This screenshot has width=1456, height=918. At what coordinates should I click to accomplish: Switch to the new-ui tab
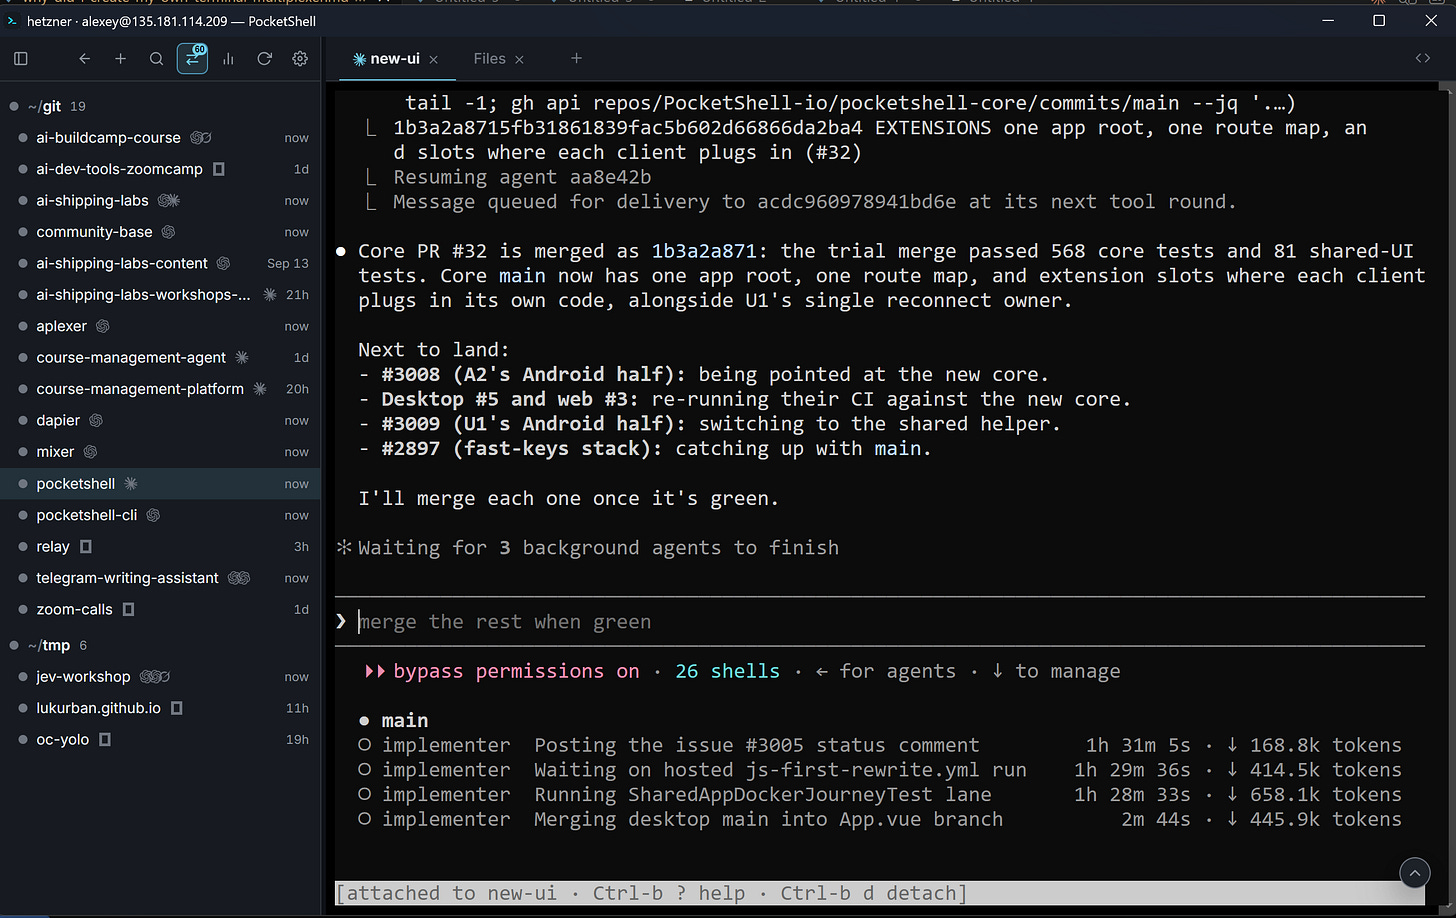pos(396,59)
